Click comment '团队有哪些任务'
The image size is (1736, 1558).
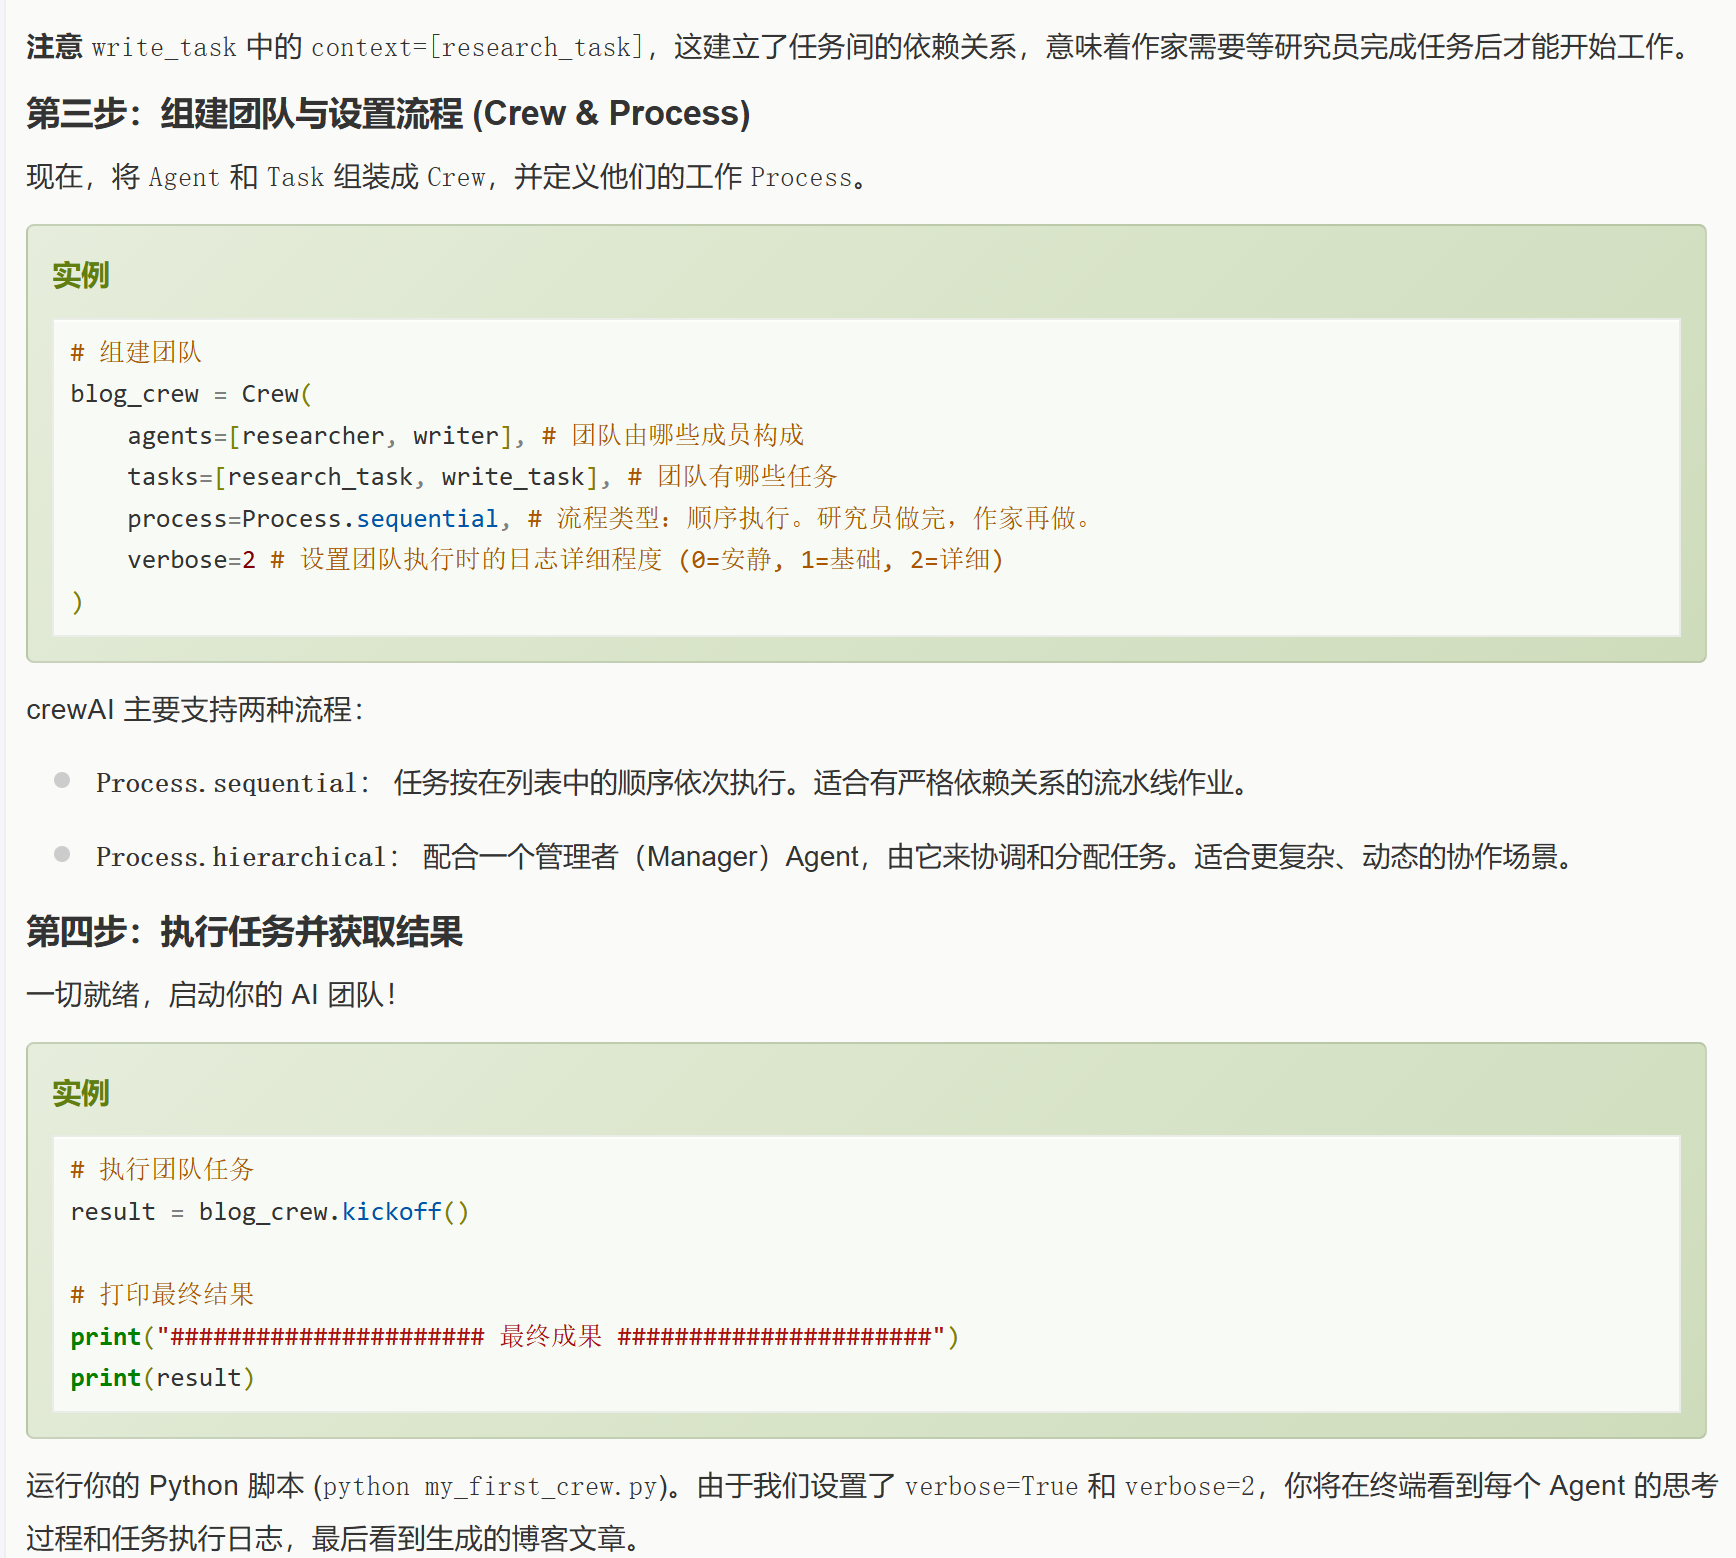point(747,476)
